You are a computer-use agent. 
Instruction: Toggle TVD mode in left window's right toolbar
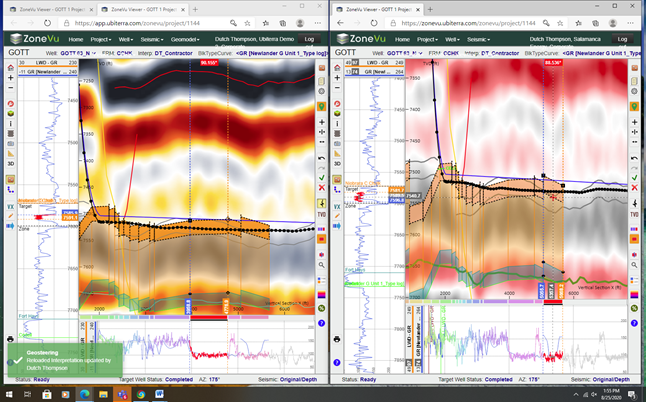(x=321, y=215)
